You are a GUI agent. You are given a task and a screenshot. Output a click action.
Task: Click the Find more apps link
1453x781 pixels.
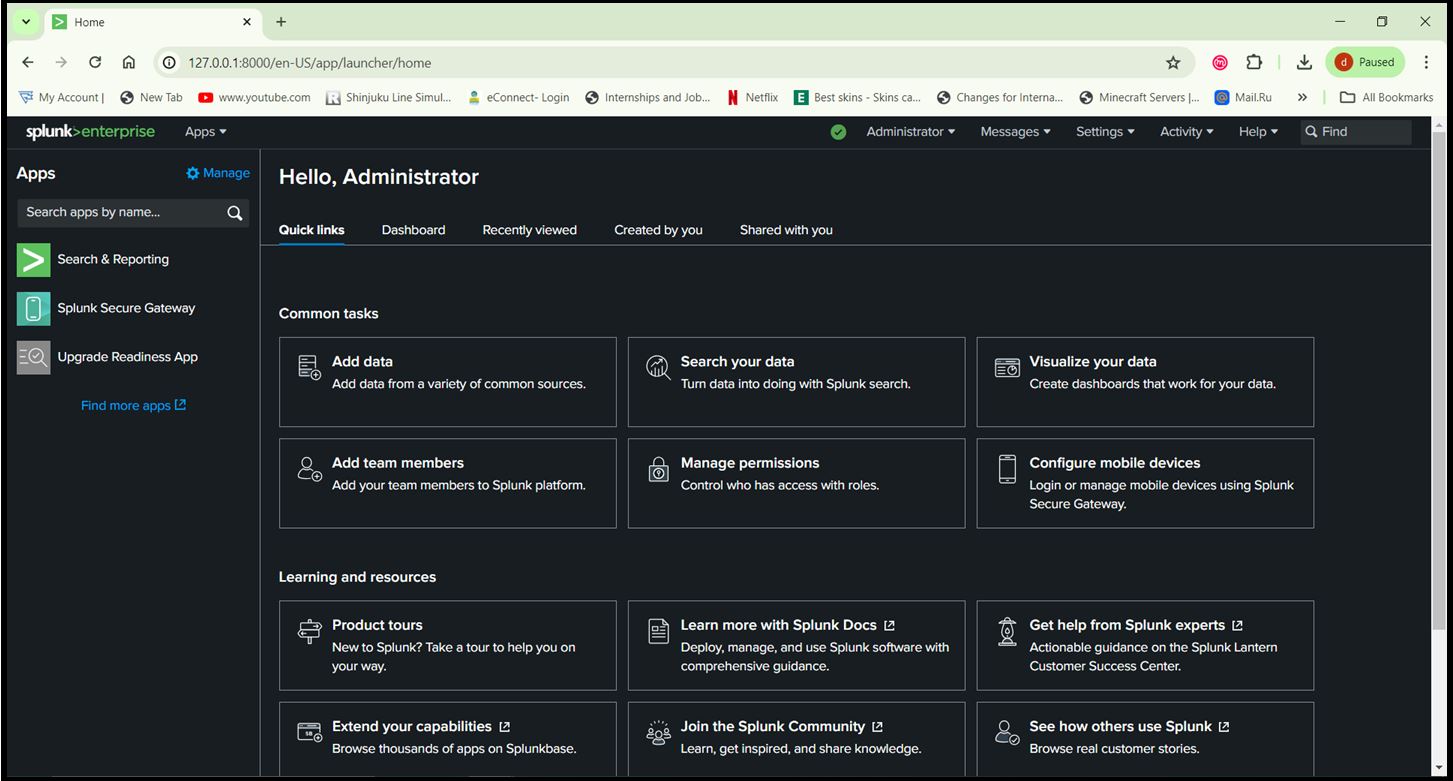pos(133,405)
